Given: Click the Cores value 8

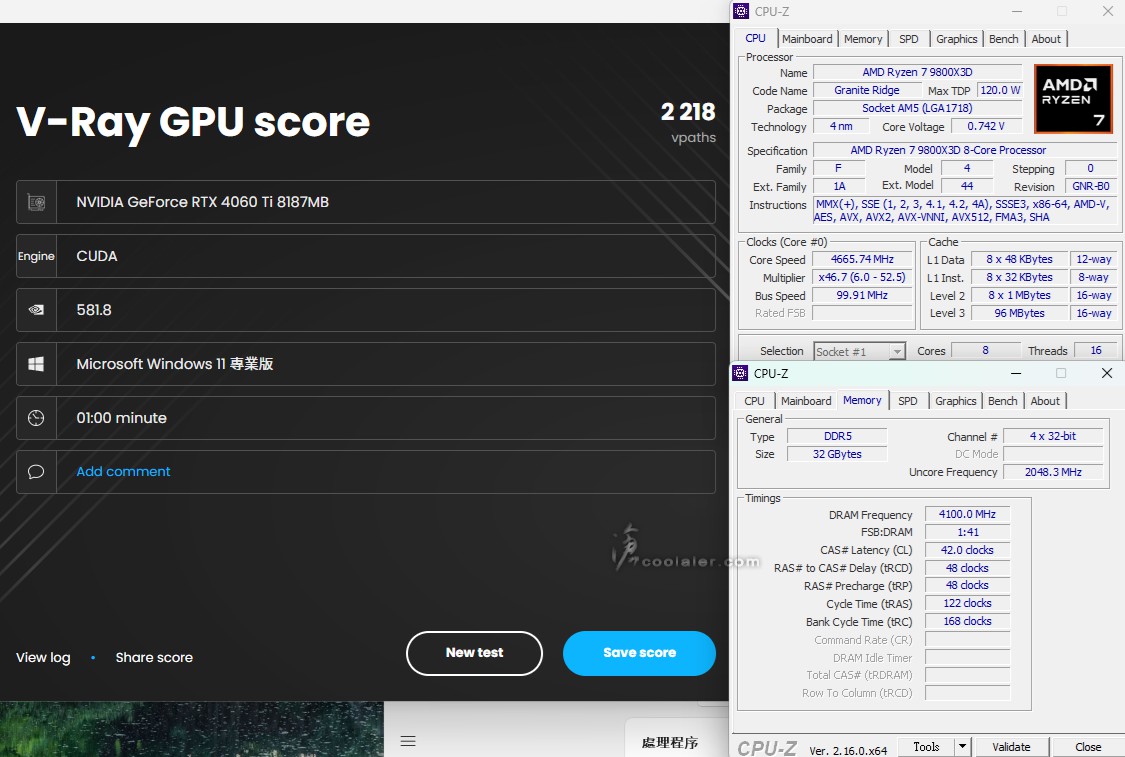Looking at the screenshot, I should pos(985,351).
